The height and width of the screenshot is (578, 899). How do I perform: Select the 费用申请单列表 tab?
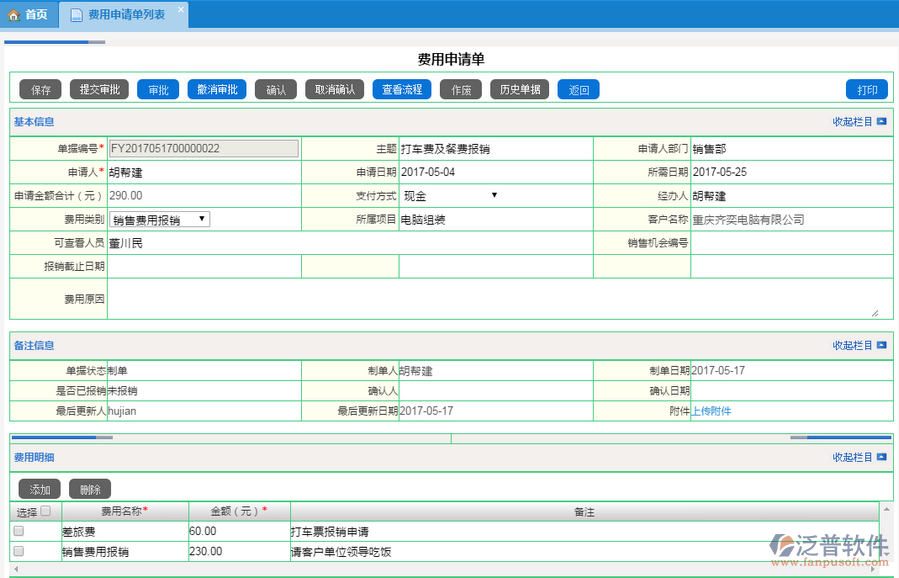coord(125,15)
